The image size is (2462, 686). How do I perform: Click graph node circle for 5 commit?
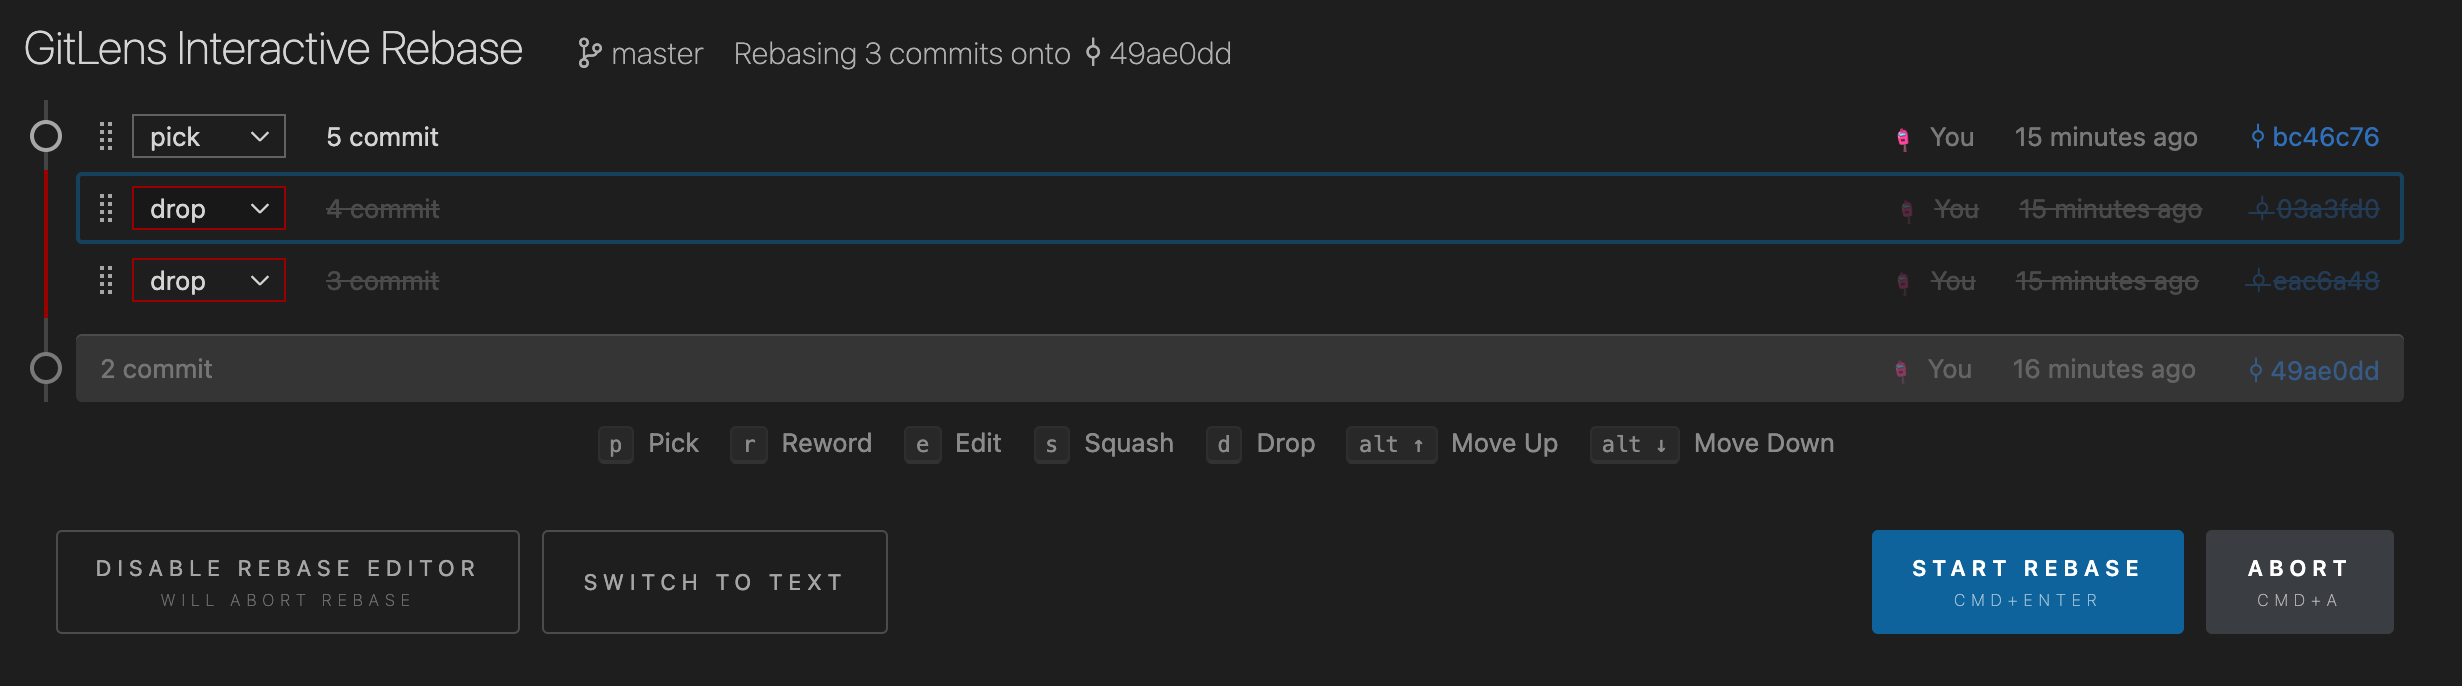point(46,136)
